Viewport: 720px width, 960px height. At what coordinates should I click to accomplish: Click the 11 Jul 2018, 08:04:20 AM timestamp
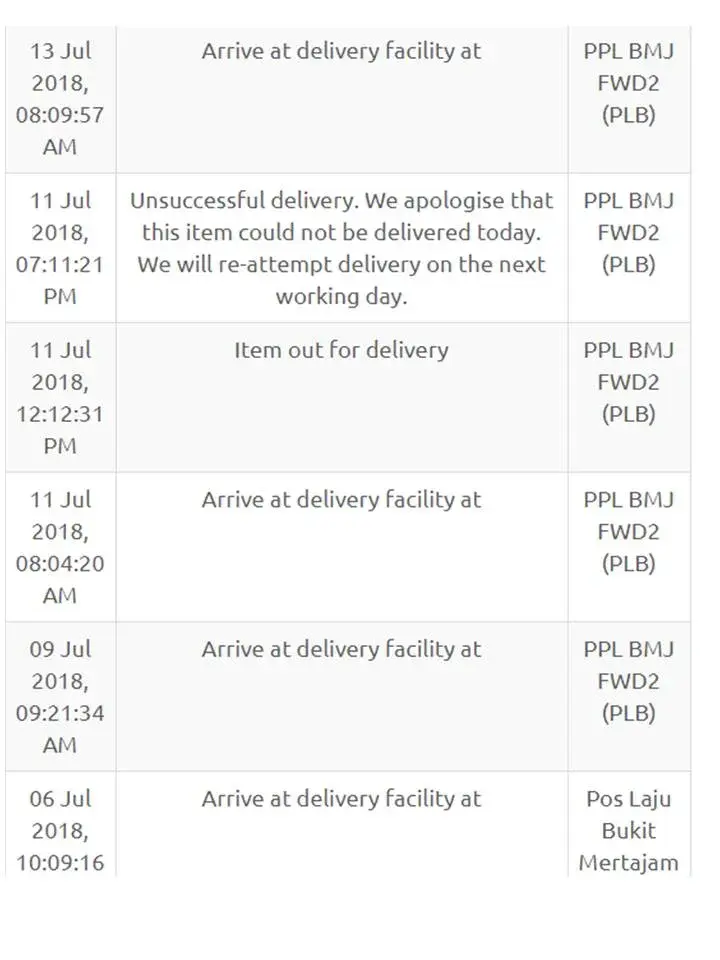60,547
